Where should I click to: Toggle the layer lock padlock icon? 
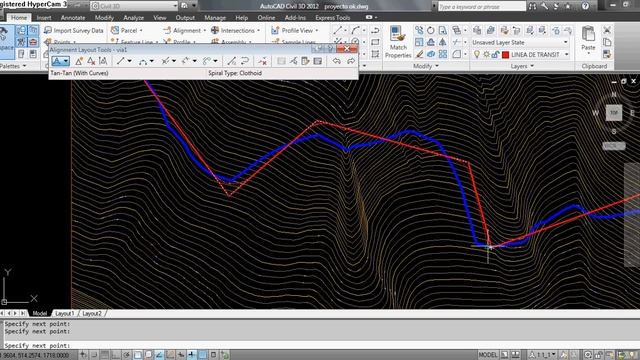click(x=495, y=54)
